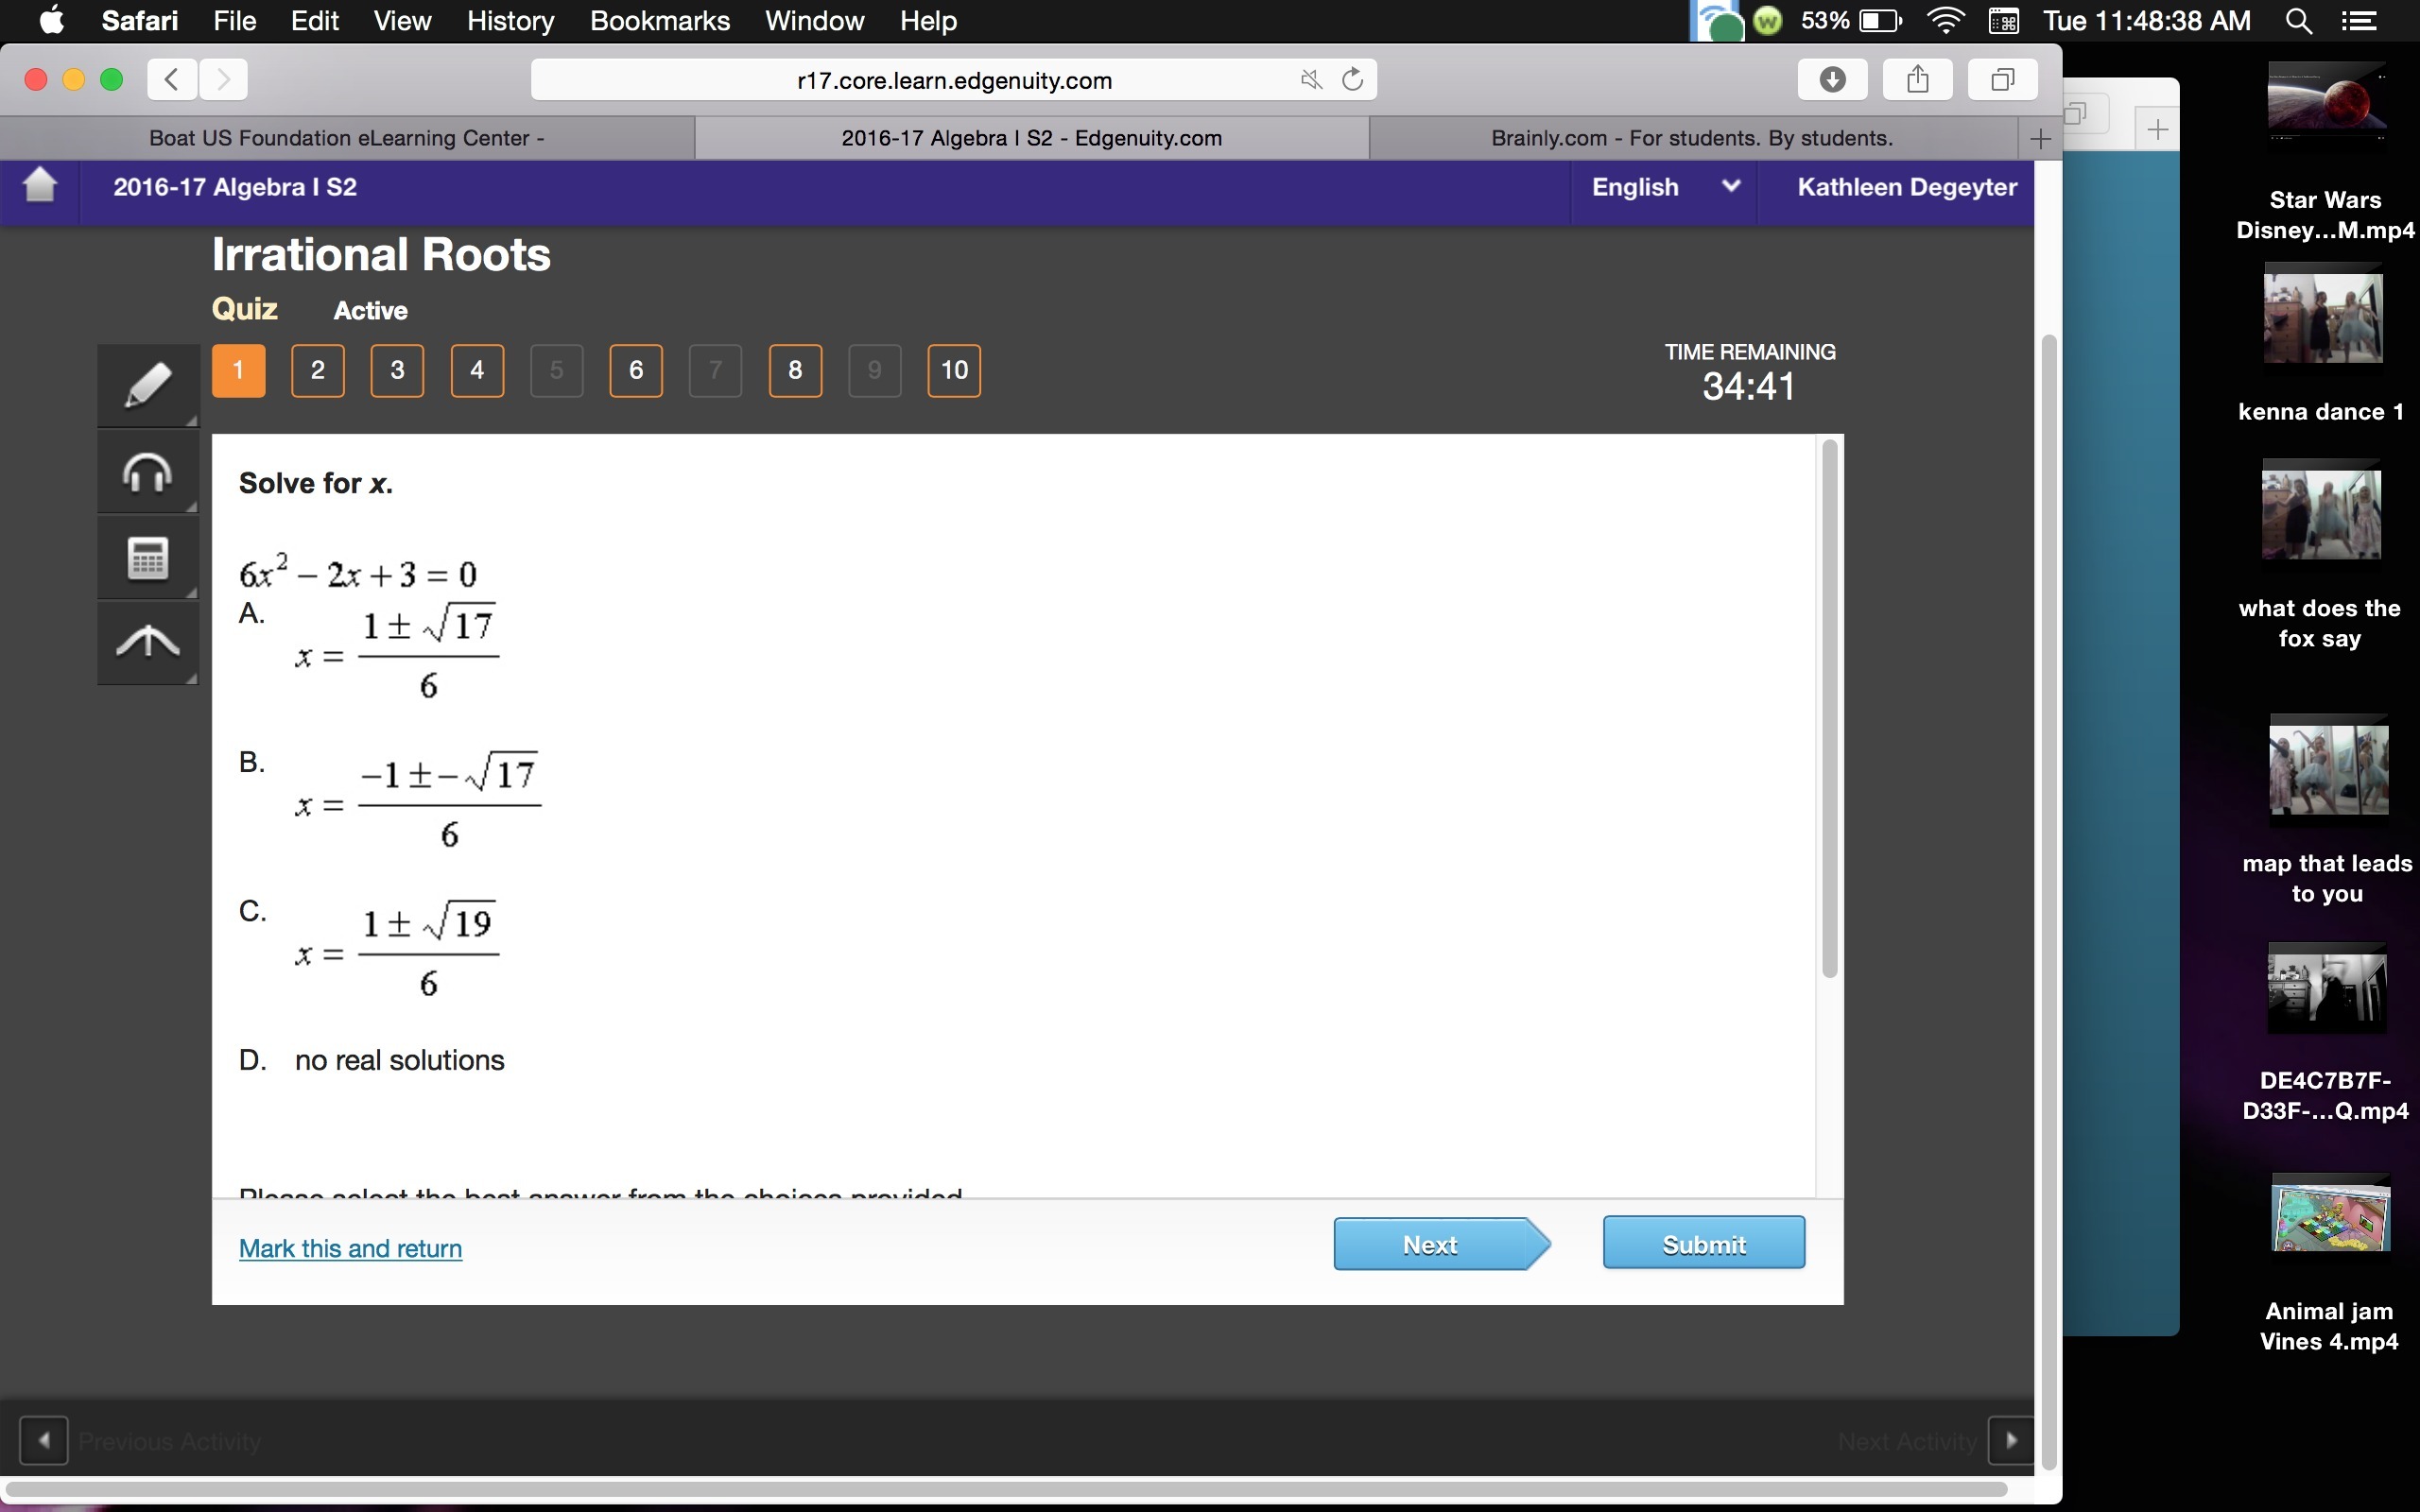Select quiz question 10

(953, 371)
